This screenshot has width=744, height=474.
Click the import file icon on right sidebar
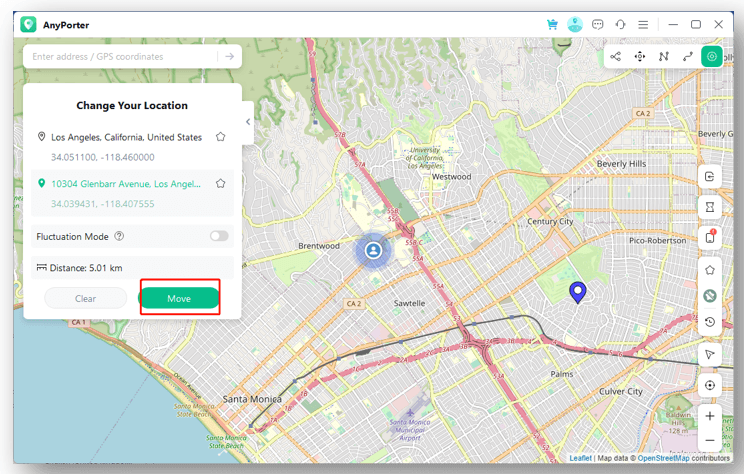coord(710,177)
